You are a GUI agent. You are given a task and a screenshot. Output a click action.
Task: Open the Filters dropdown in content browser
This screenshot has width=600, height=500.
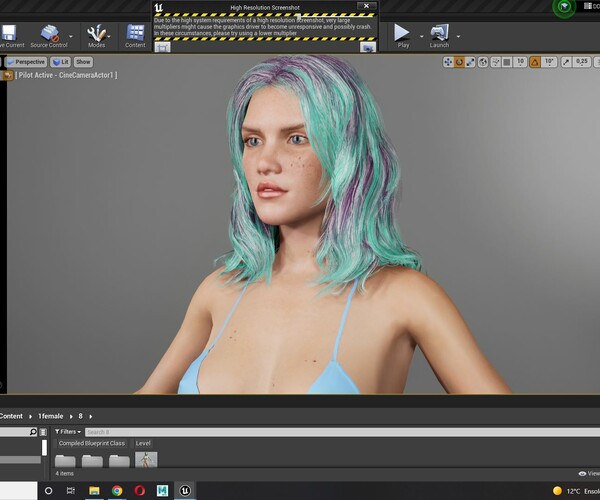pos(68,432)
